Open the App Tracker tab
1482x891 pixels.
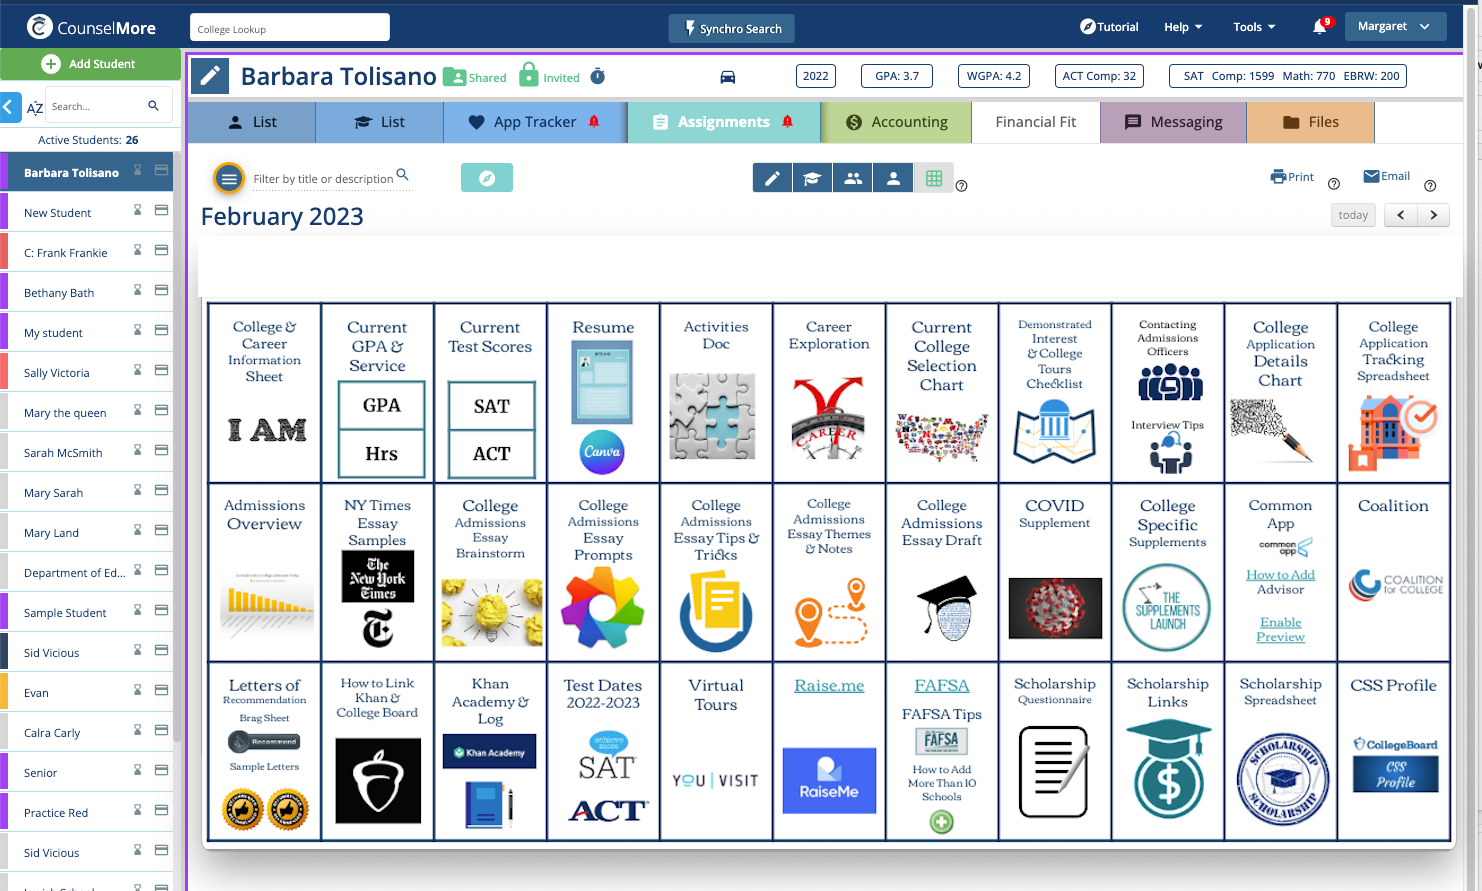(535, 122)
